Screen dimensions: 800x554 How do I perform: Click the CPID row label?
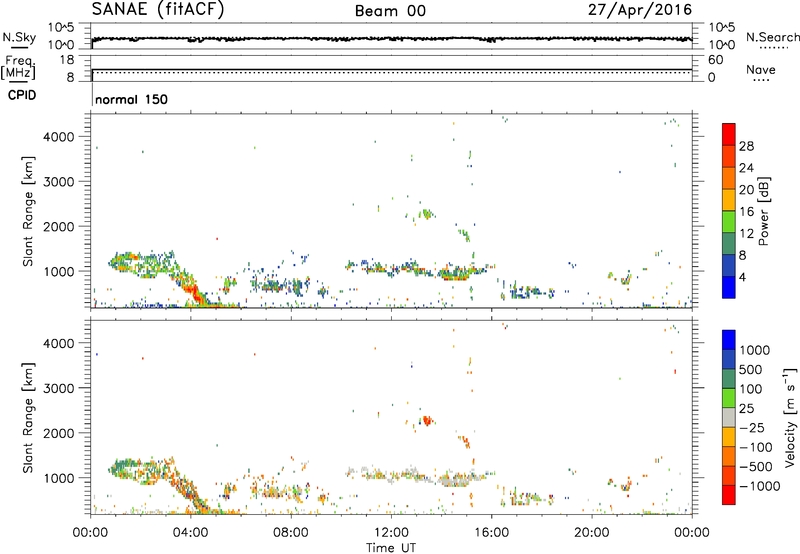(x=22, y=95)
